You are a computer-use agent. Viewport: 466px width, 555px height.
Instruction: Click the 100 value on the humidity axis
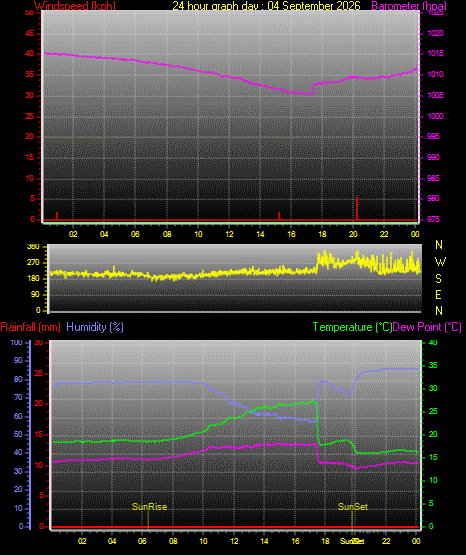click(x=17, y=342)
